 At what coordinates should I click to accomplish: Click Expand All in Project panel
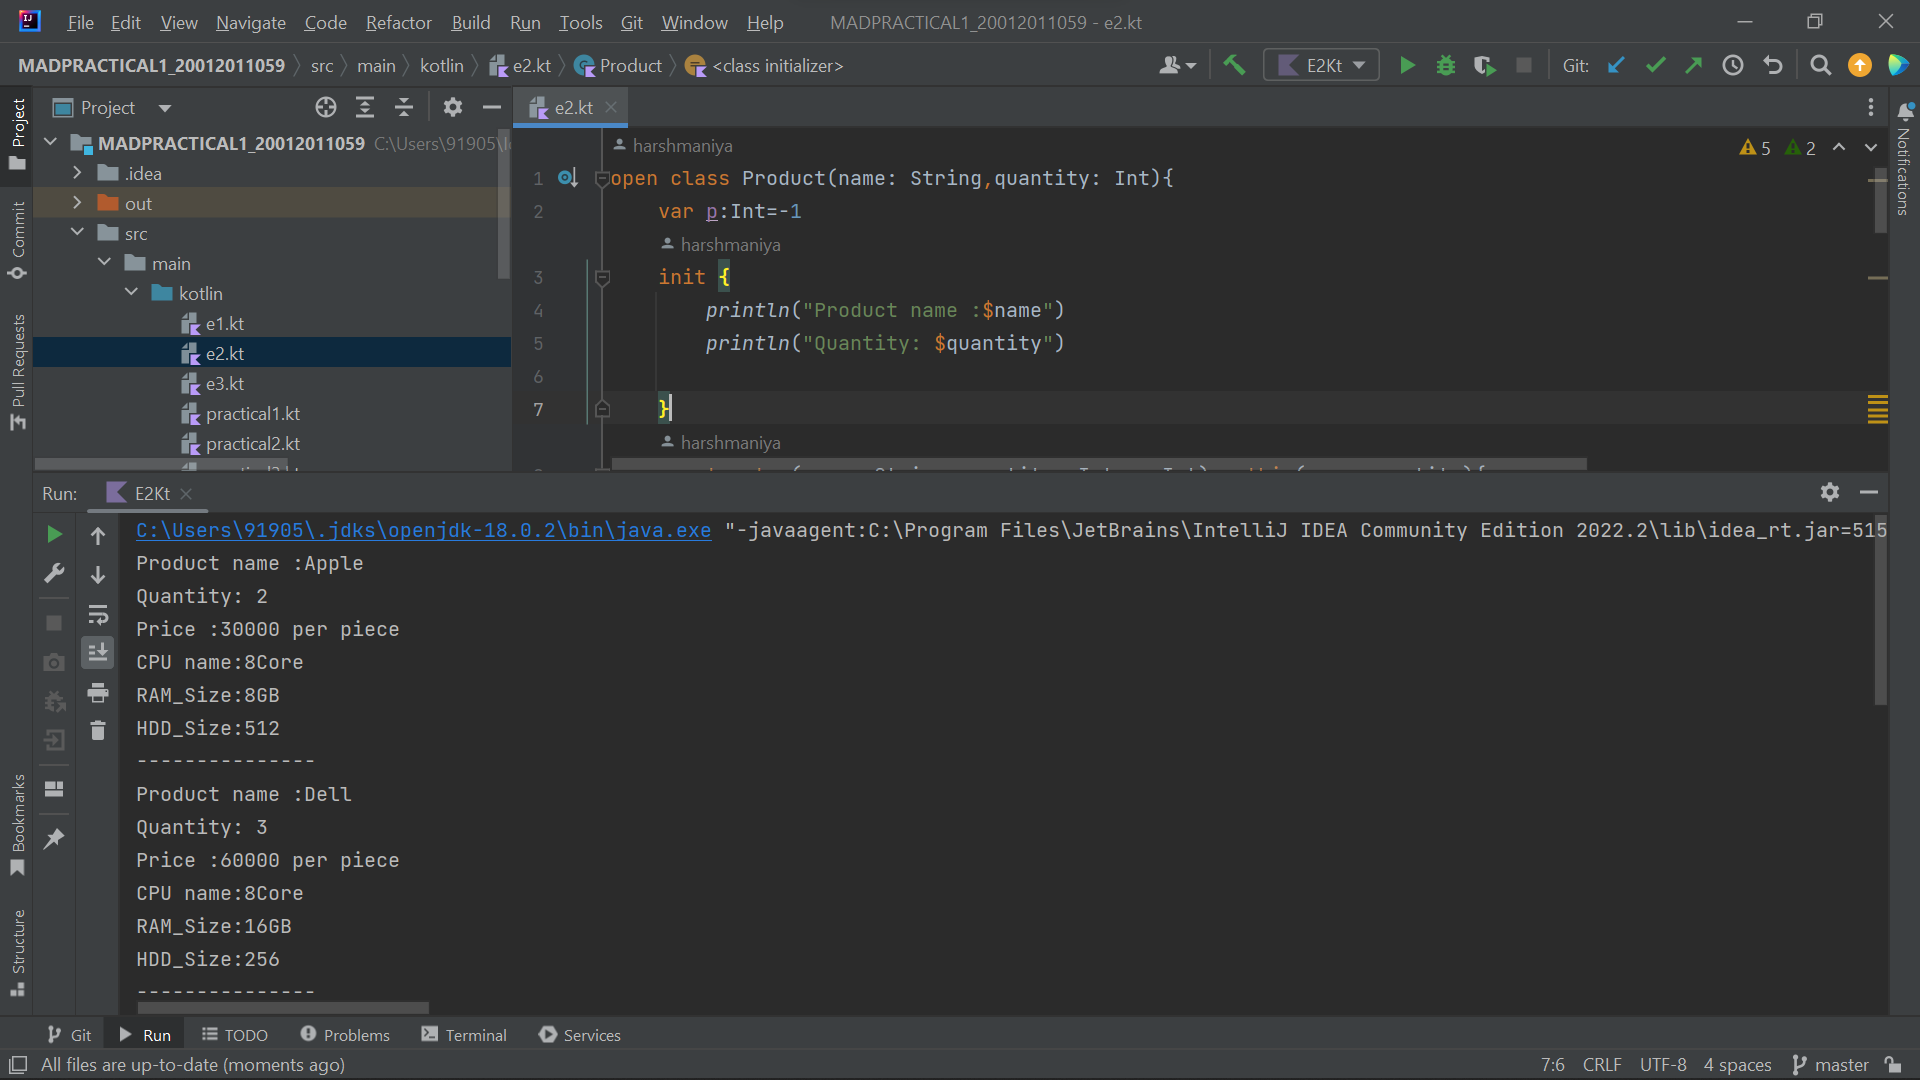tap(365, 107)
